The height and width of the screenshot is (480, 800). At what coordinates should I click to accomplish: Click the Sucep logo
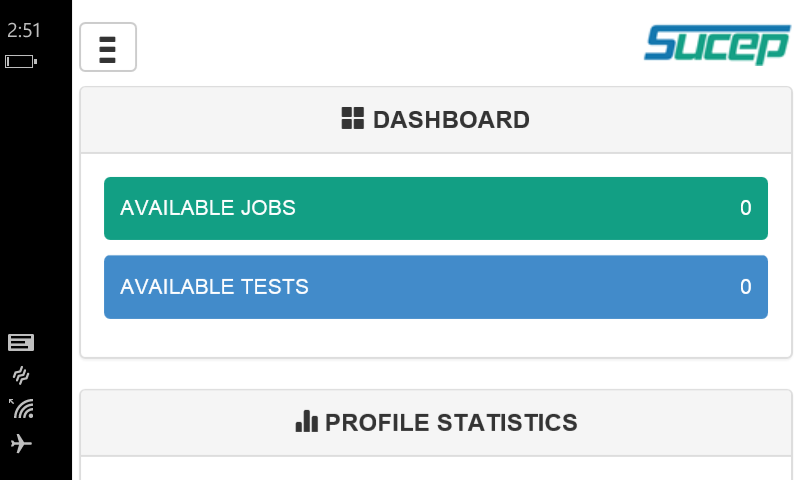pyautogui.click(x=717, y=45)
